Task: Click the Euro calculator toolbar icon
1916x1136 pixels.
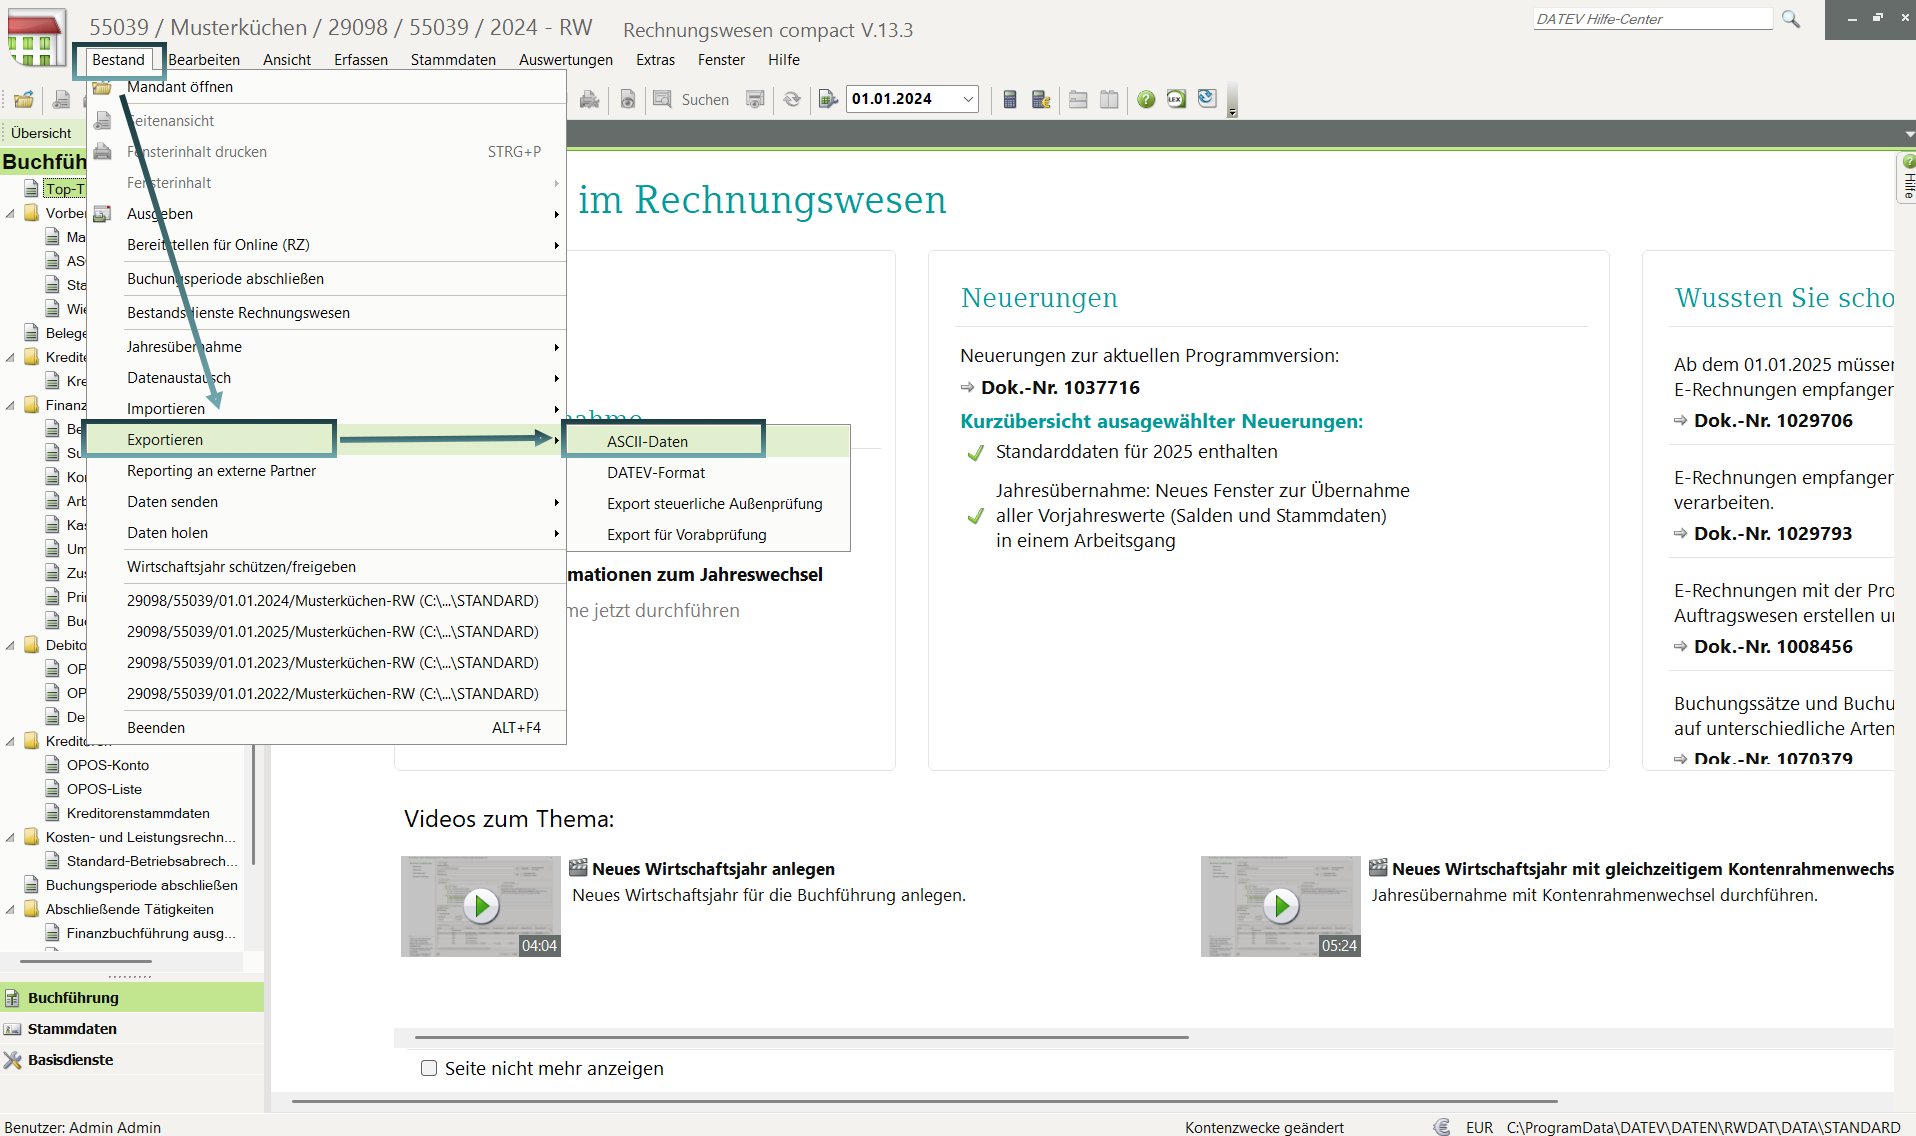Action: click(1041, 99)
